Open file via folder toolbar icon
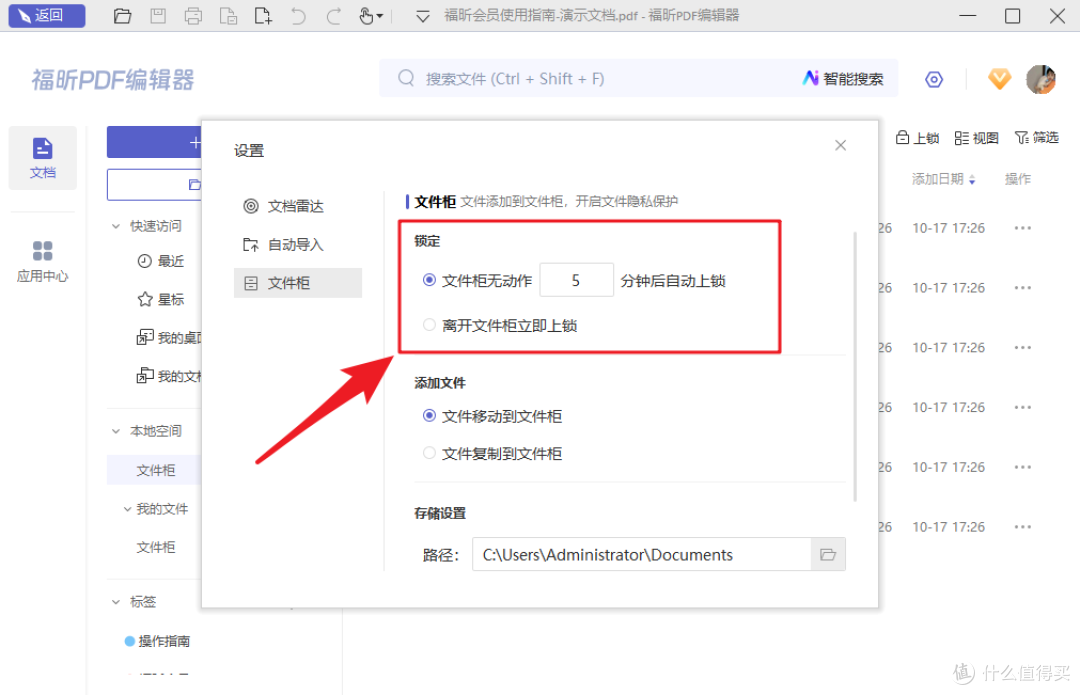The image size is (1080, 695). 122,15
